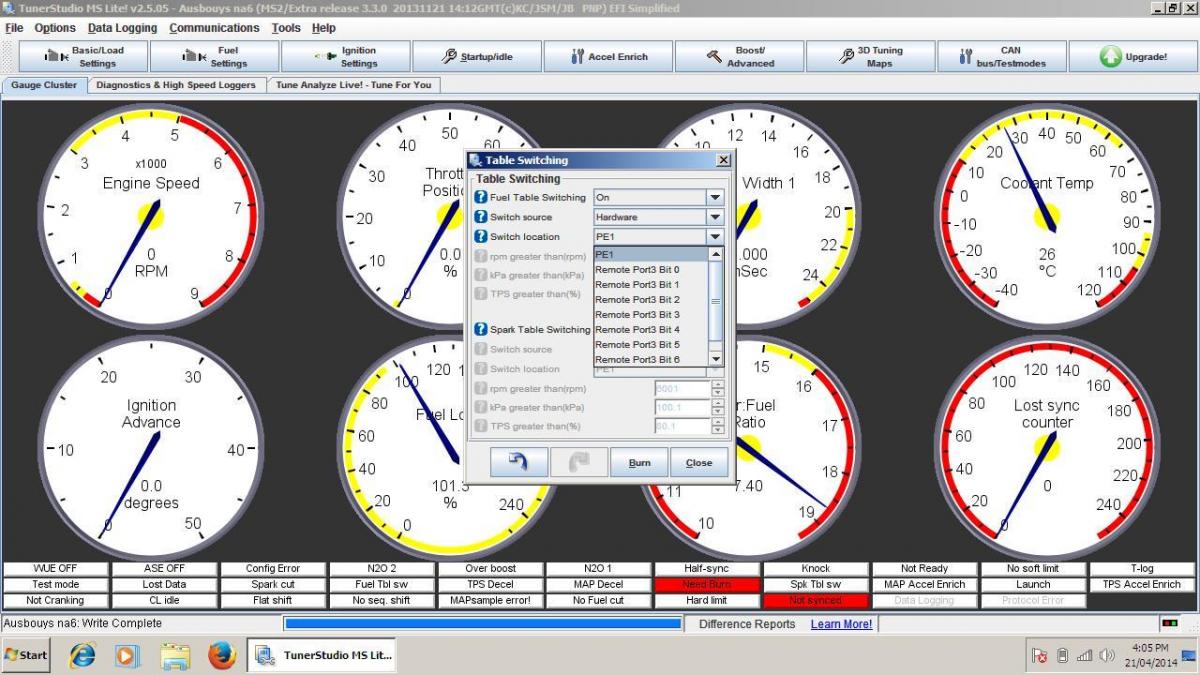Click the dropdown list scrollbar thumb
Image resolution: width=1200 pixels, height=675 pixels.
(x=715, y=299)
